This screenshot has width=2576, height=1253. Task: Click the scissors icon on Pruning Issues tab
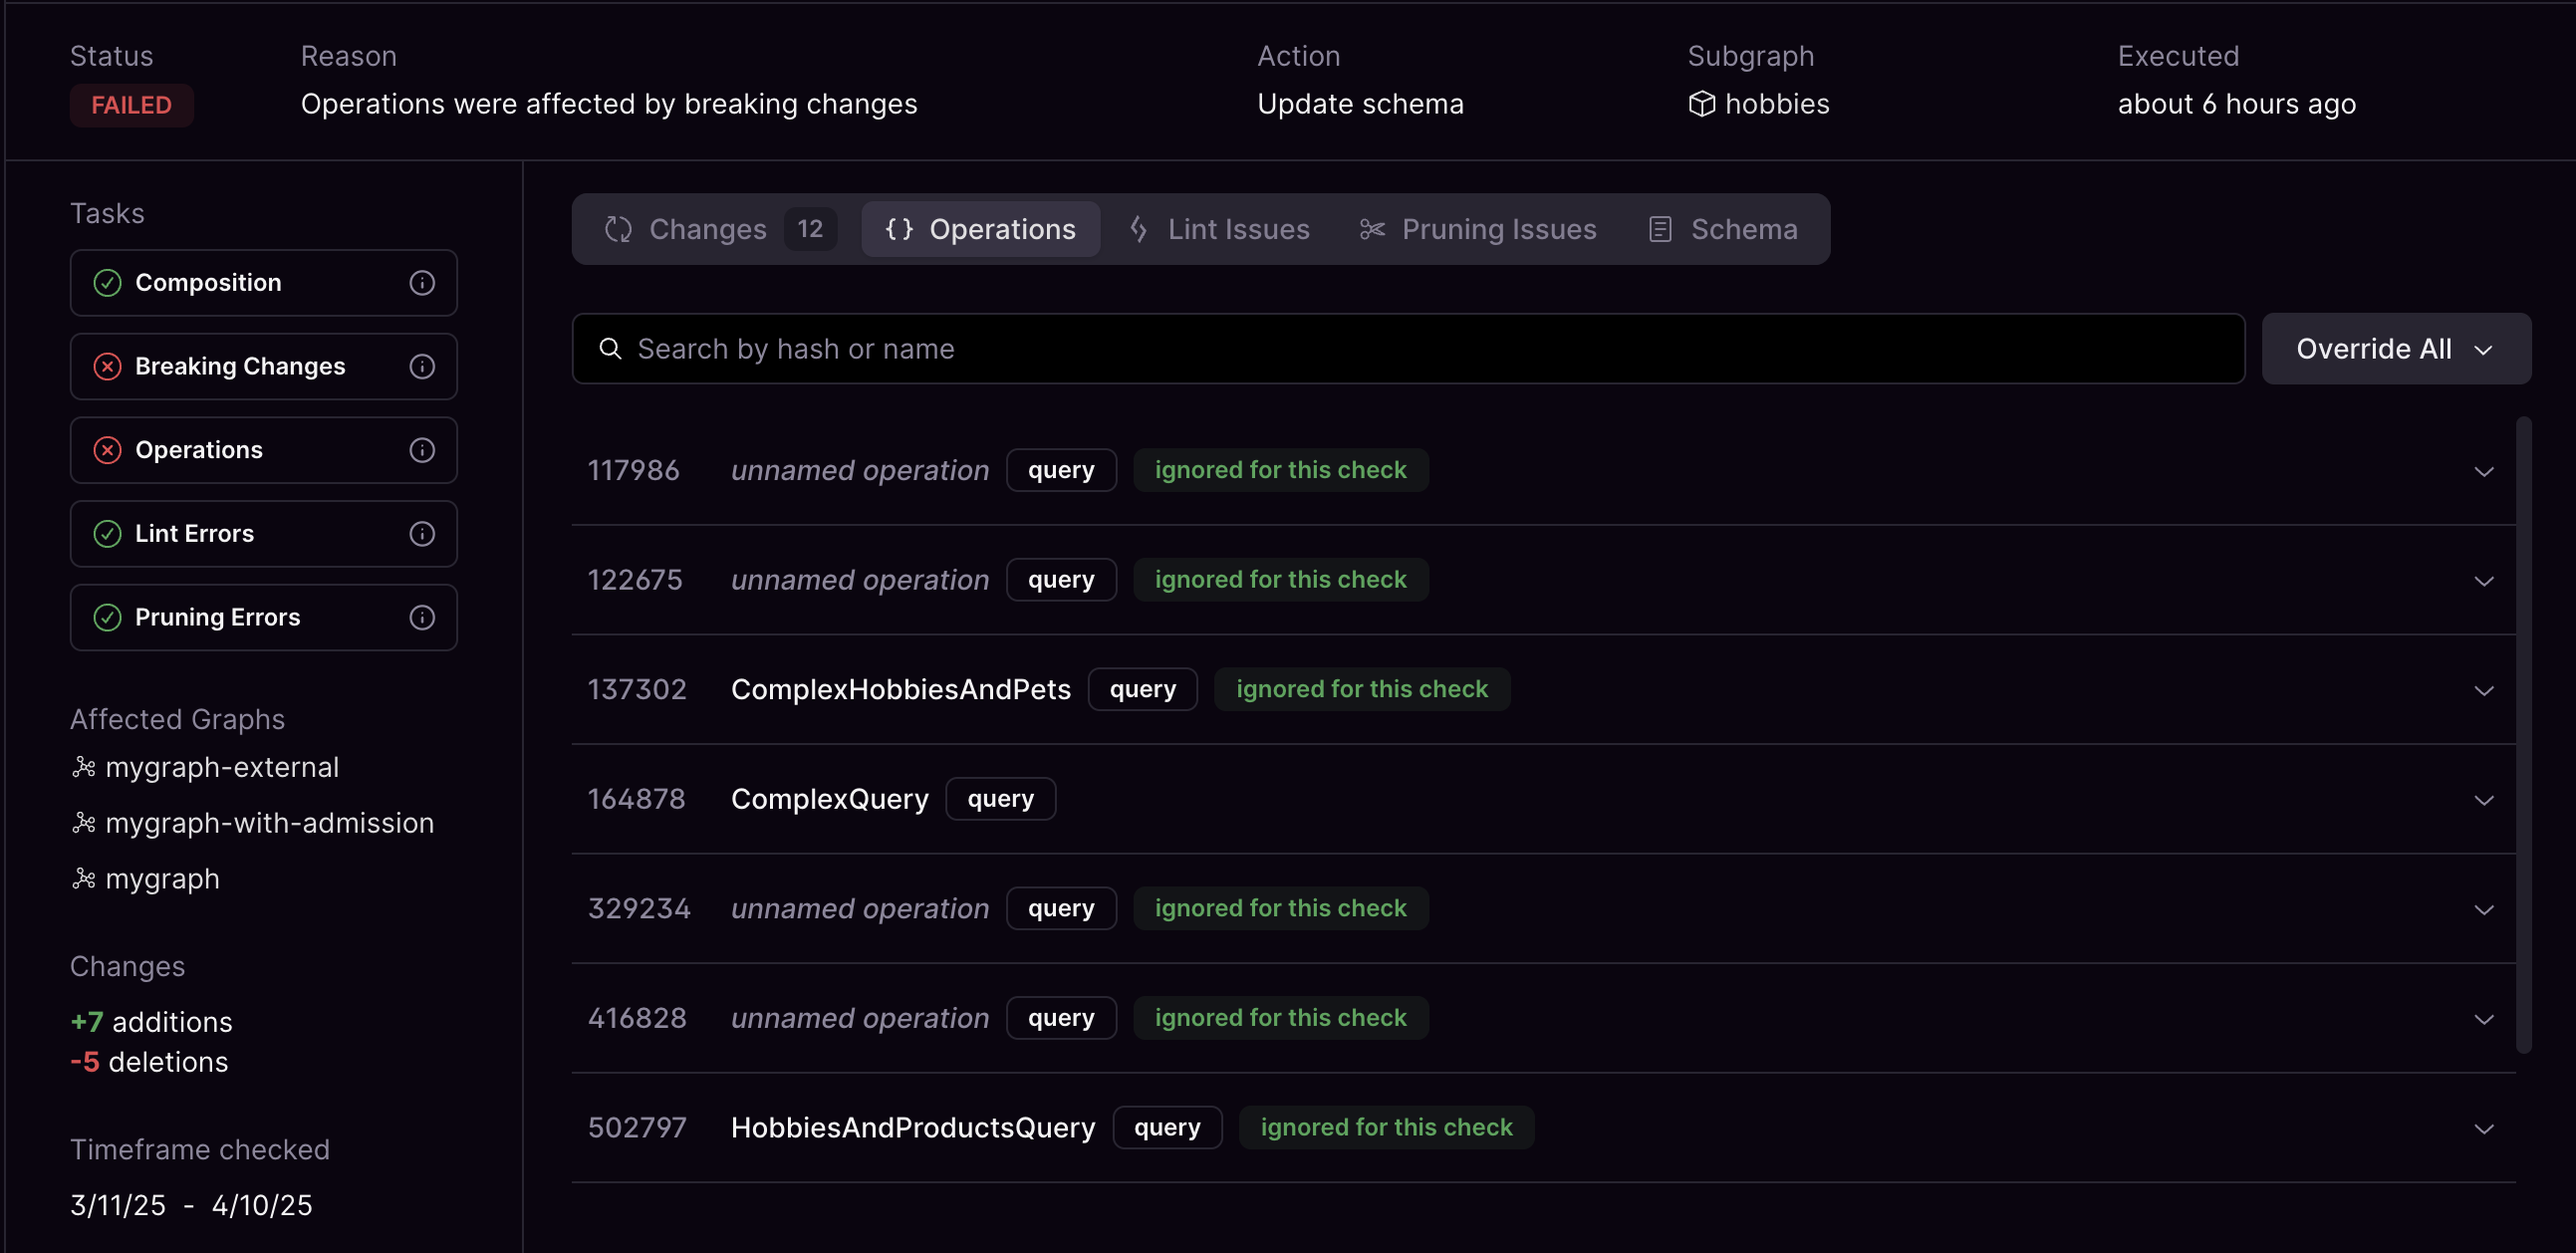[1370, 229]
